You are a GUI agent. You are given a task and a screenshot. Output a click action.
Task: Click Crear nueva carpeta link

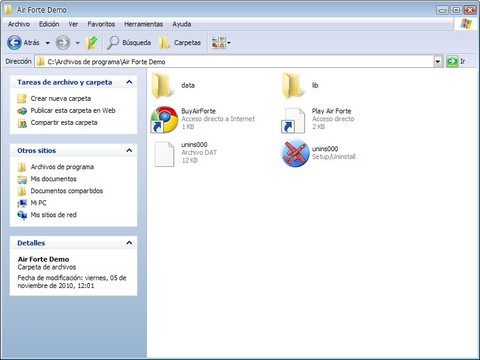(x=61, y=99)
